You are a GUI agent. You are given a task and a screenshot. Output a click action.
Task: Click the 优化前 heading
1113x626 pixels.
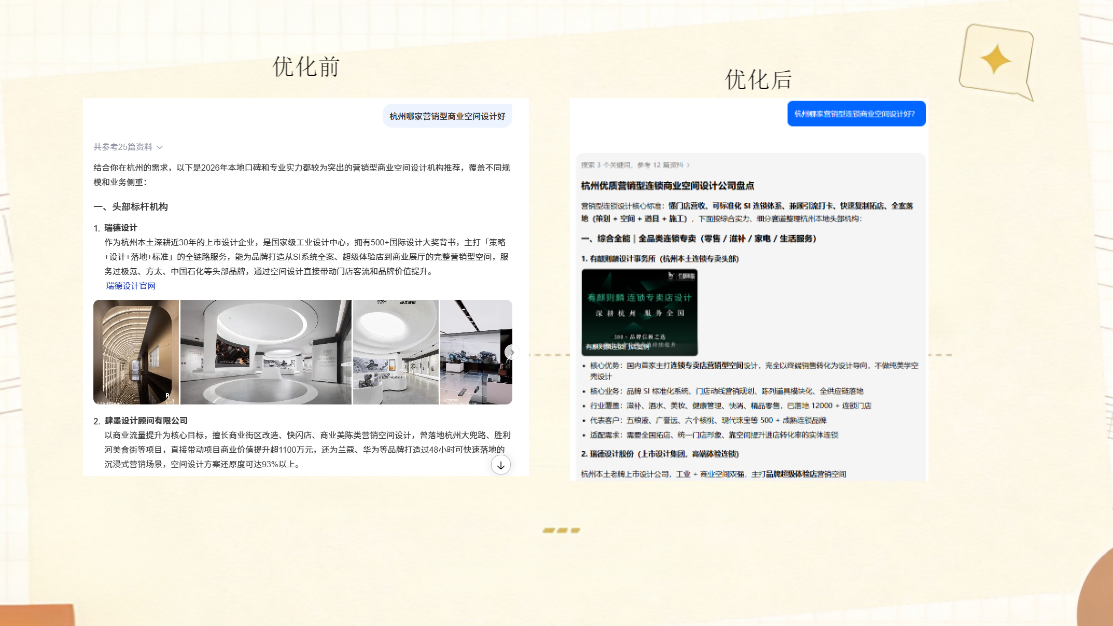(307, 67)
